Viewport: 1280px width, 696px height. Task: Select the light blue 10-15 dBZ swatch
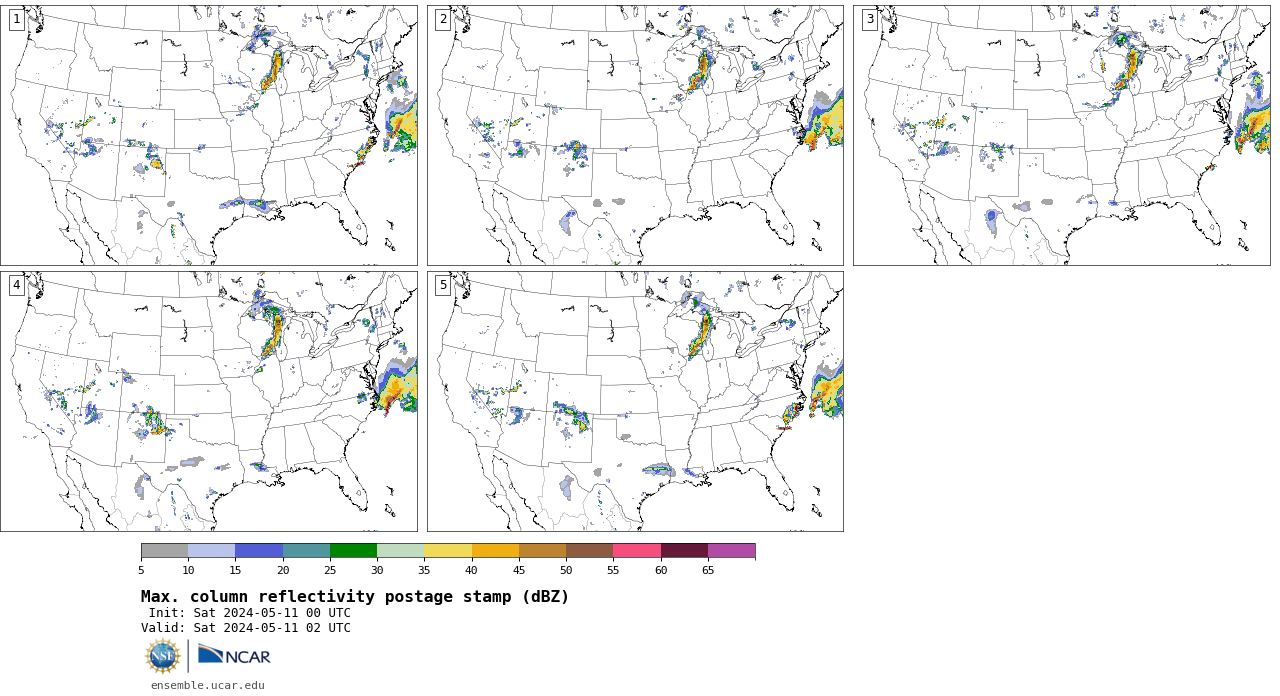point(212,551)
